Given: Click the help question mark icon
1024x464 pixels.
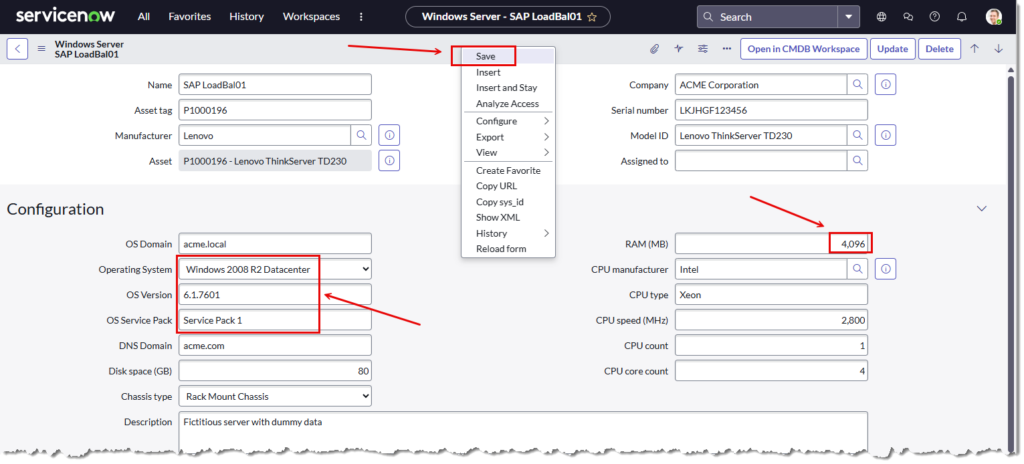Looking at the screenshot, I should coord(934,17).
